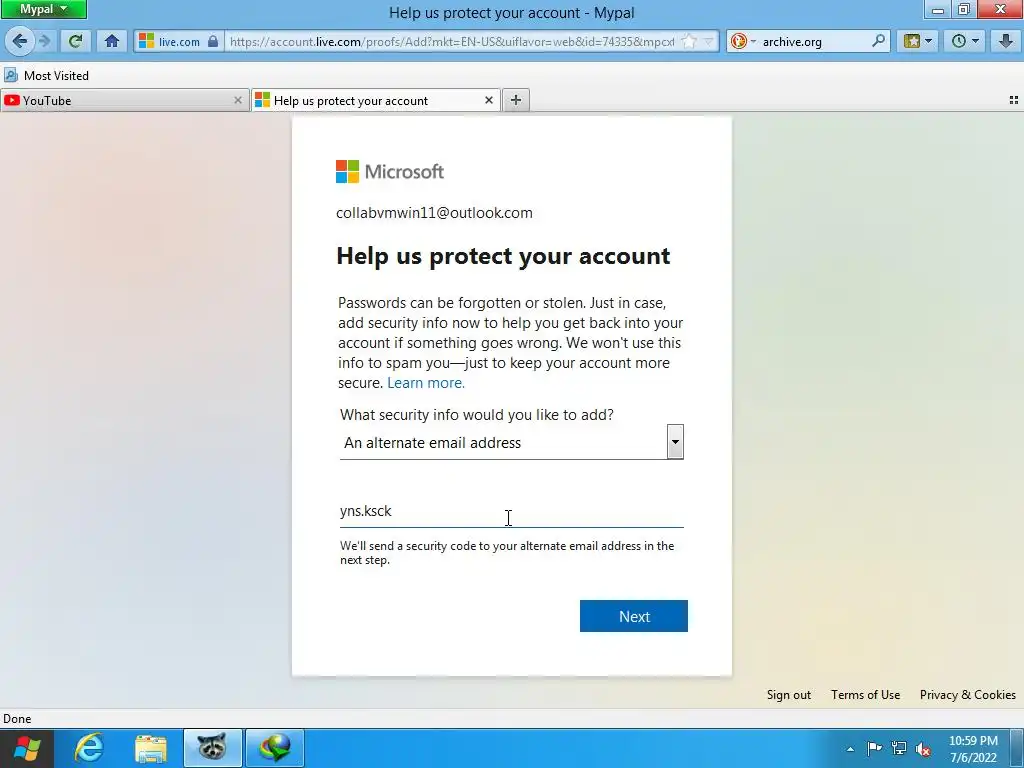
Task: Reload the current page
Action: coord(76,41)
